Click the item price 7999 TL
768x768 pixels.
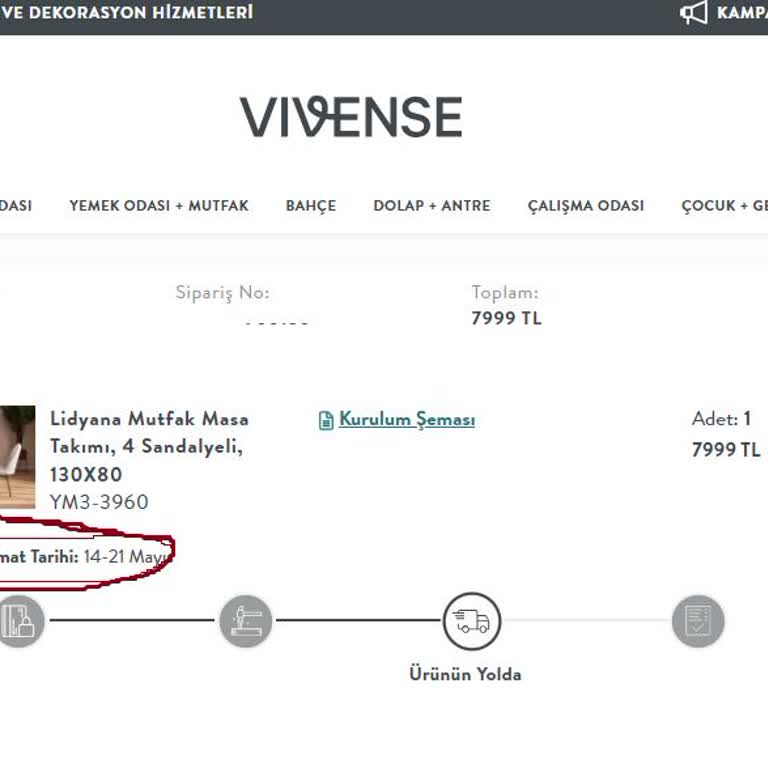pyautogui.click(x=726, y=450)
